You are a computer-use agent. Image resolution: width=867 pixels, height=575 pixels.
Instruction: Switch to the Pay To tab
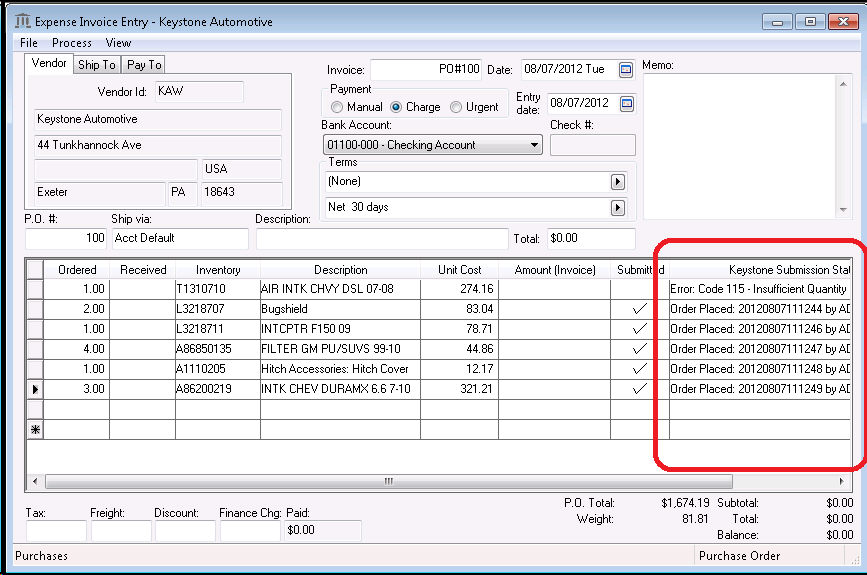point(144,65)
